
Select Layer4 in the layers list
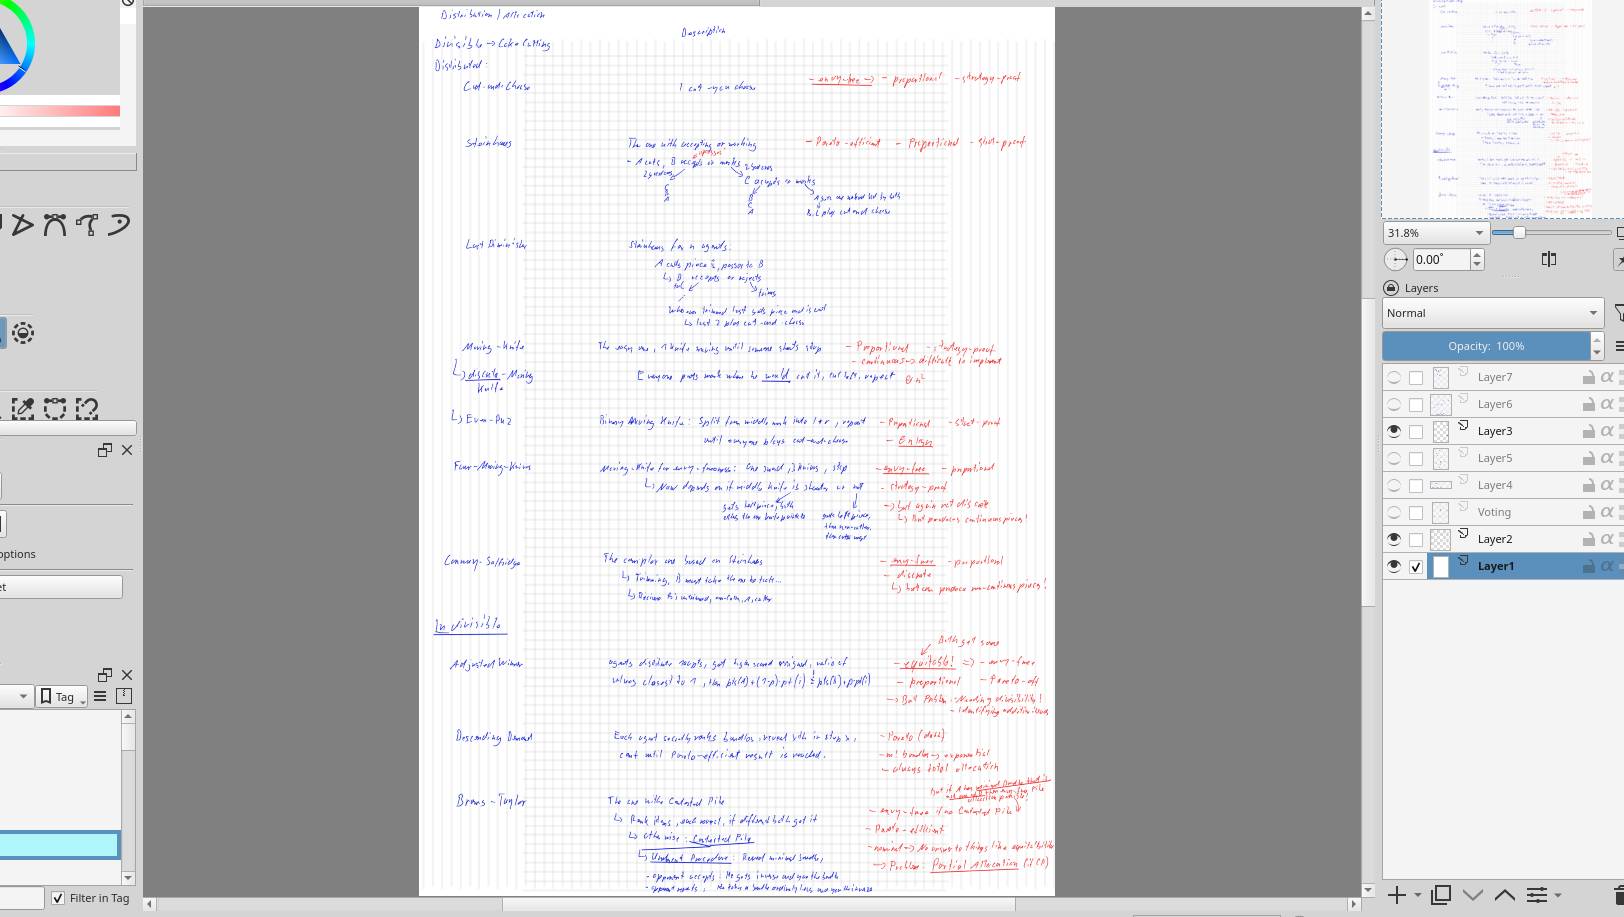(1494, 485)
